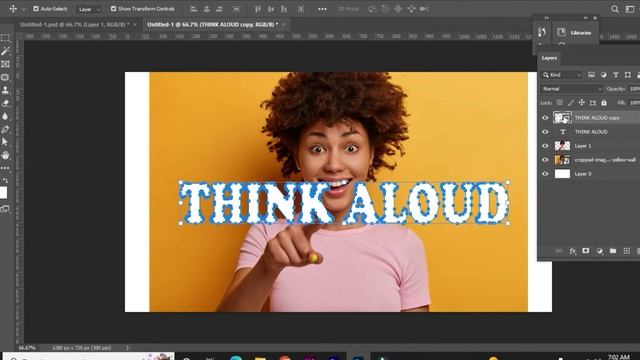Click align bottom edges icon

(284, 9)
